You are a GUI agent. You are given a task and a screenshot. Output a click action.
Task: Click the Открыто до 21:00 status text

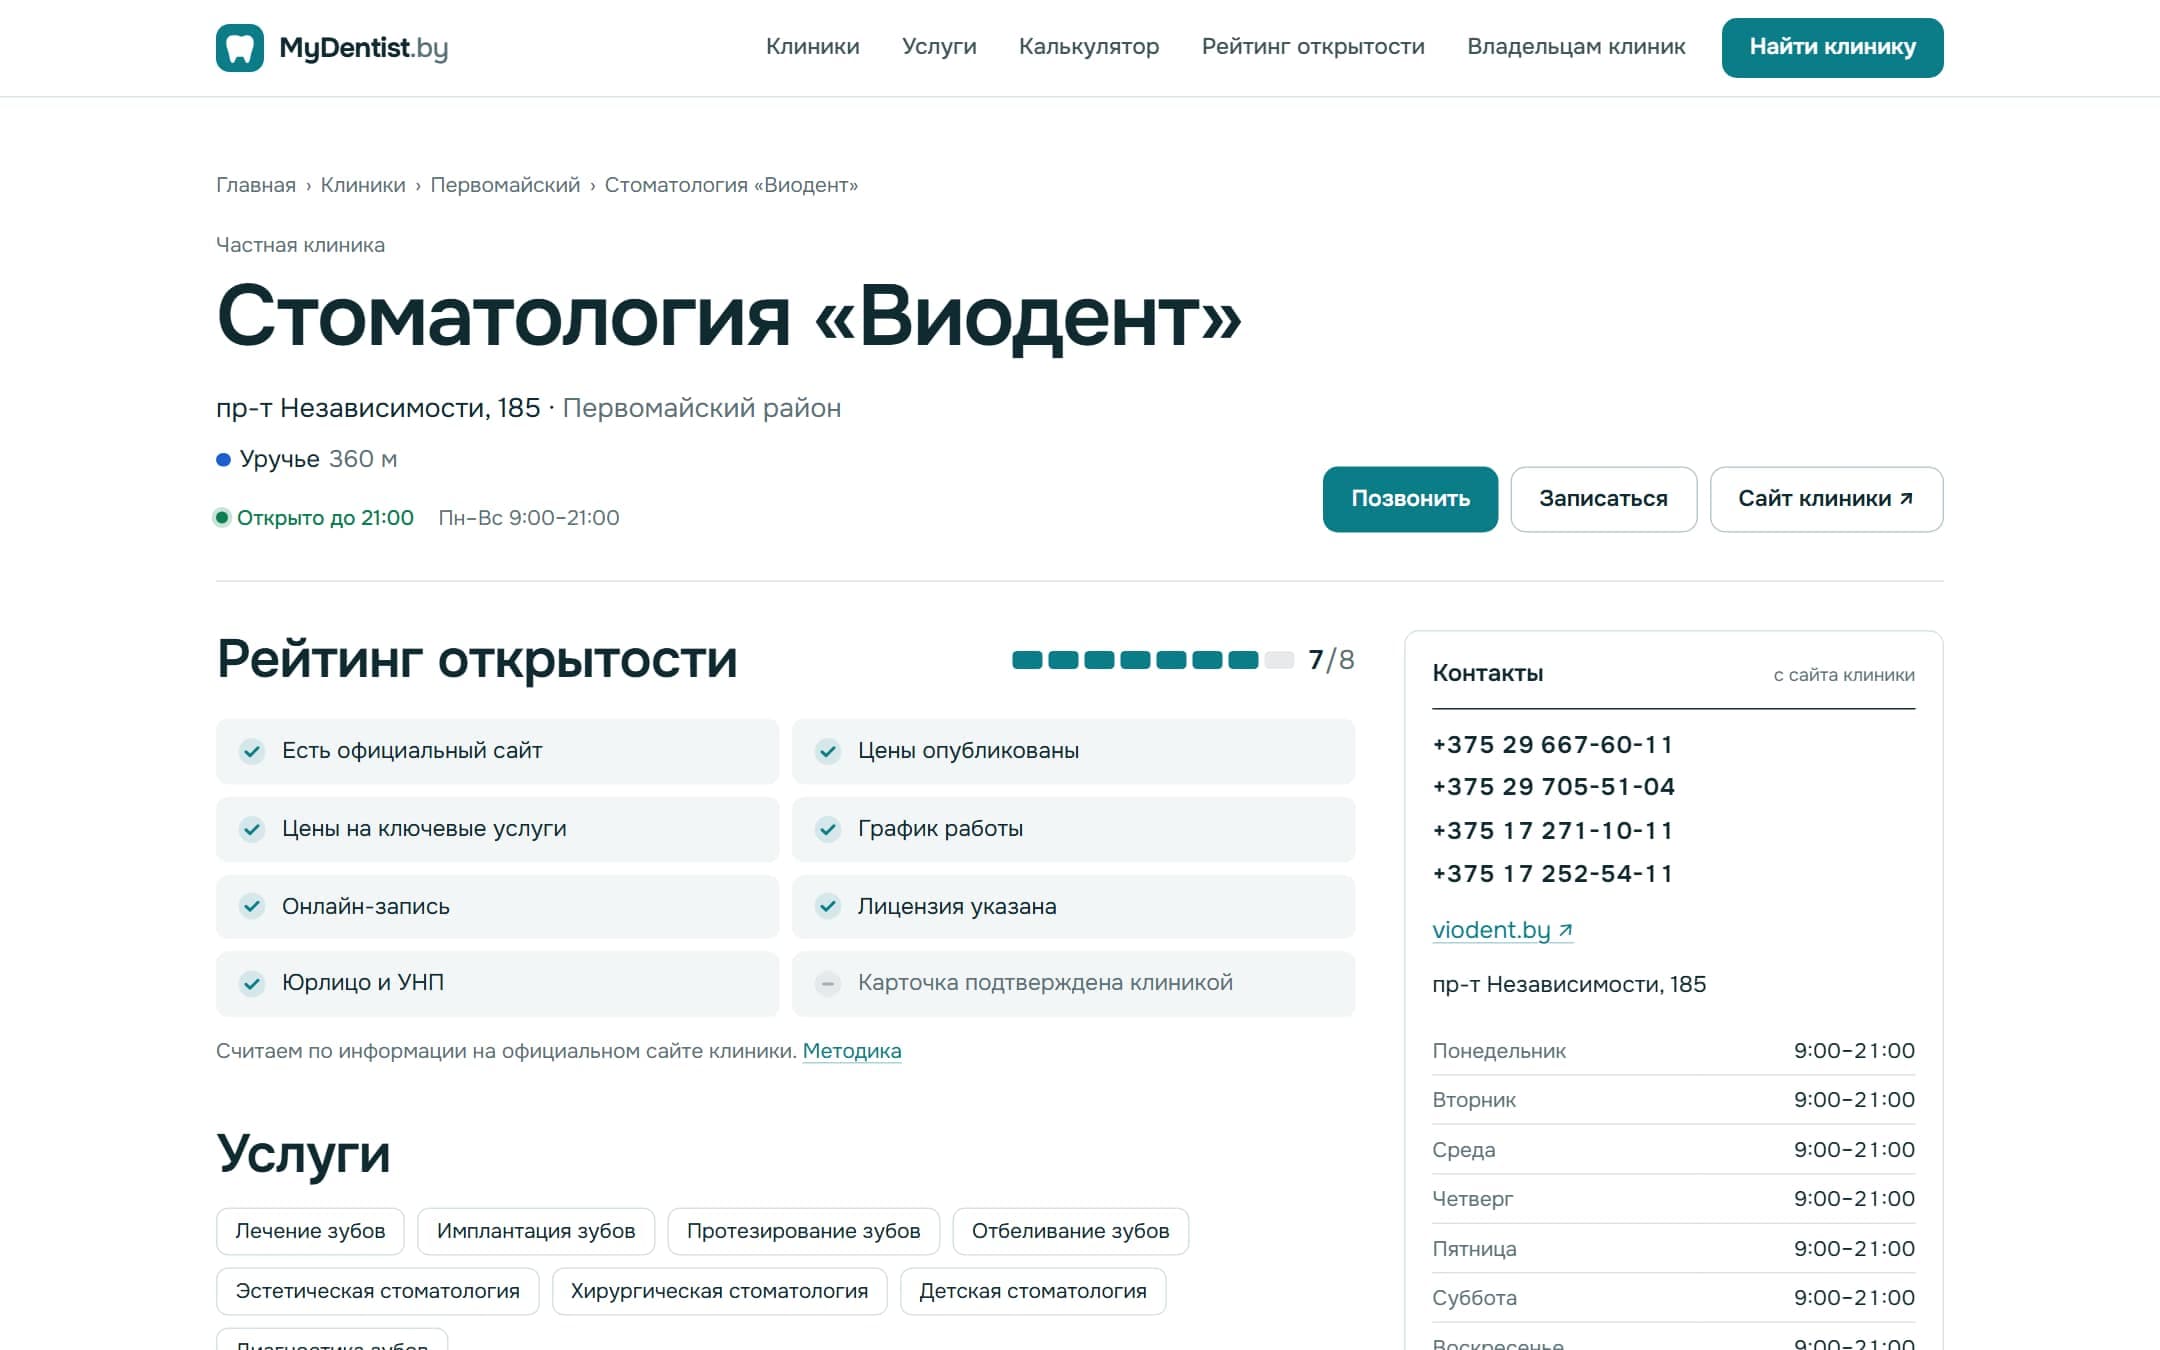325,518
